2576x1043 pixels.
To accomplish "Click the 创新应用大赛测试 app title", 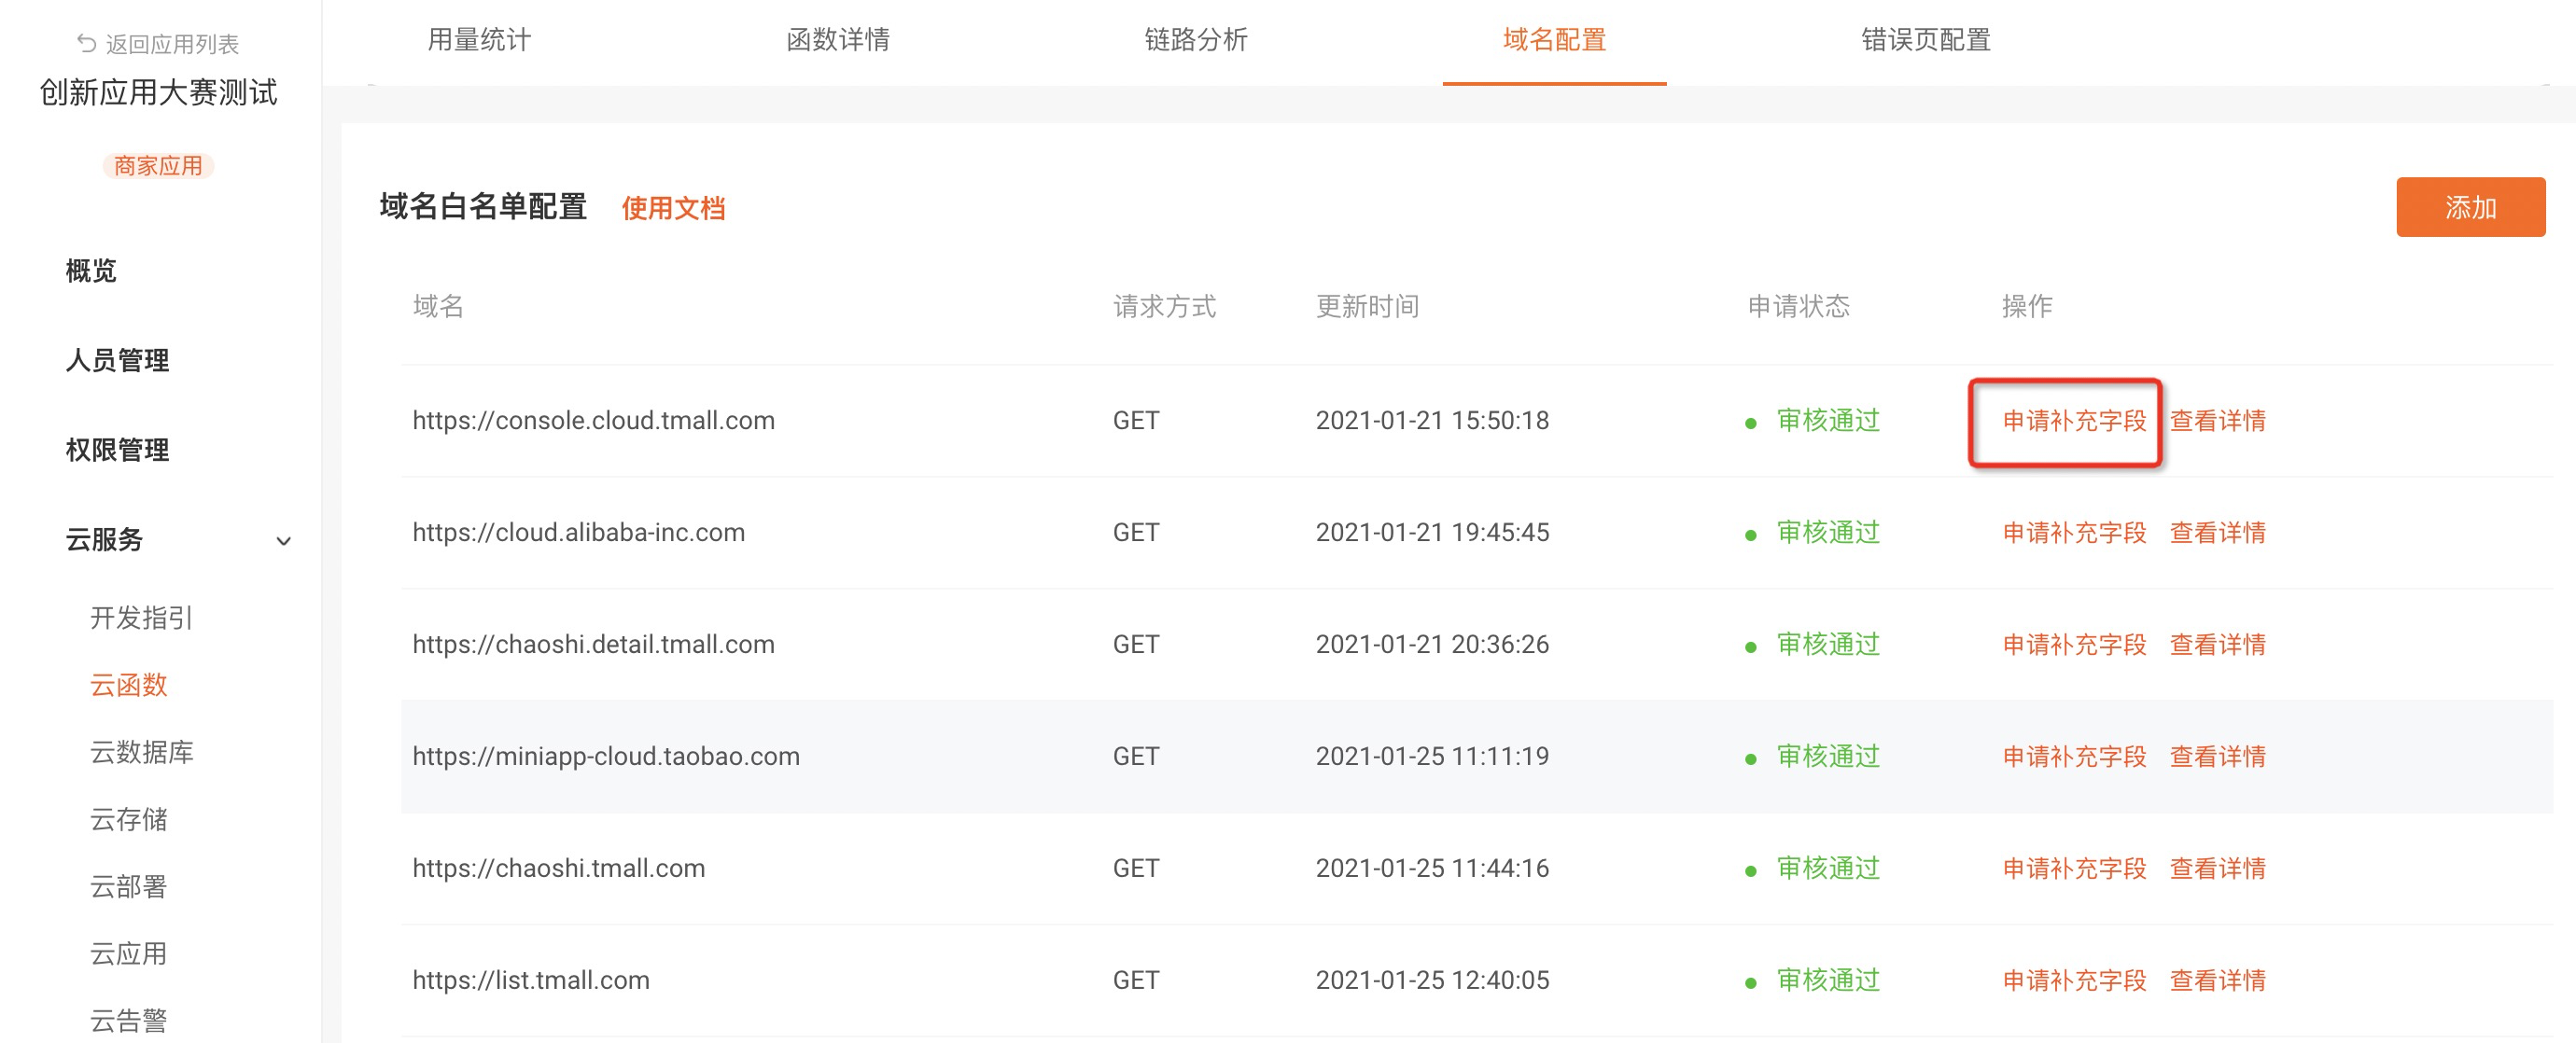I will click(158, 93).
